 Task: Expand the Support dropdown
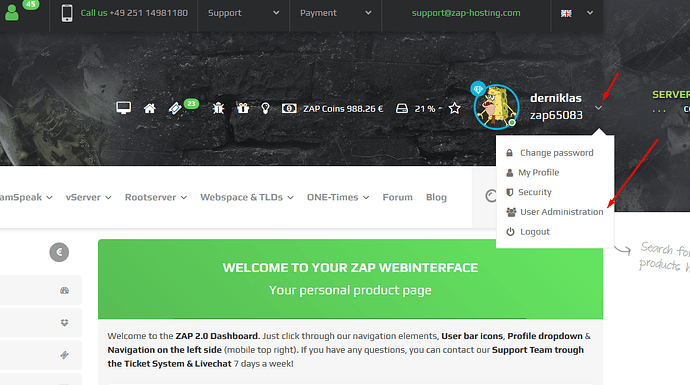(x=244, y=13)
